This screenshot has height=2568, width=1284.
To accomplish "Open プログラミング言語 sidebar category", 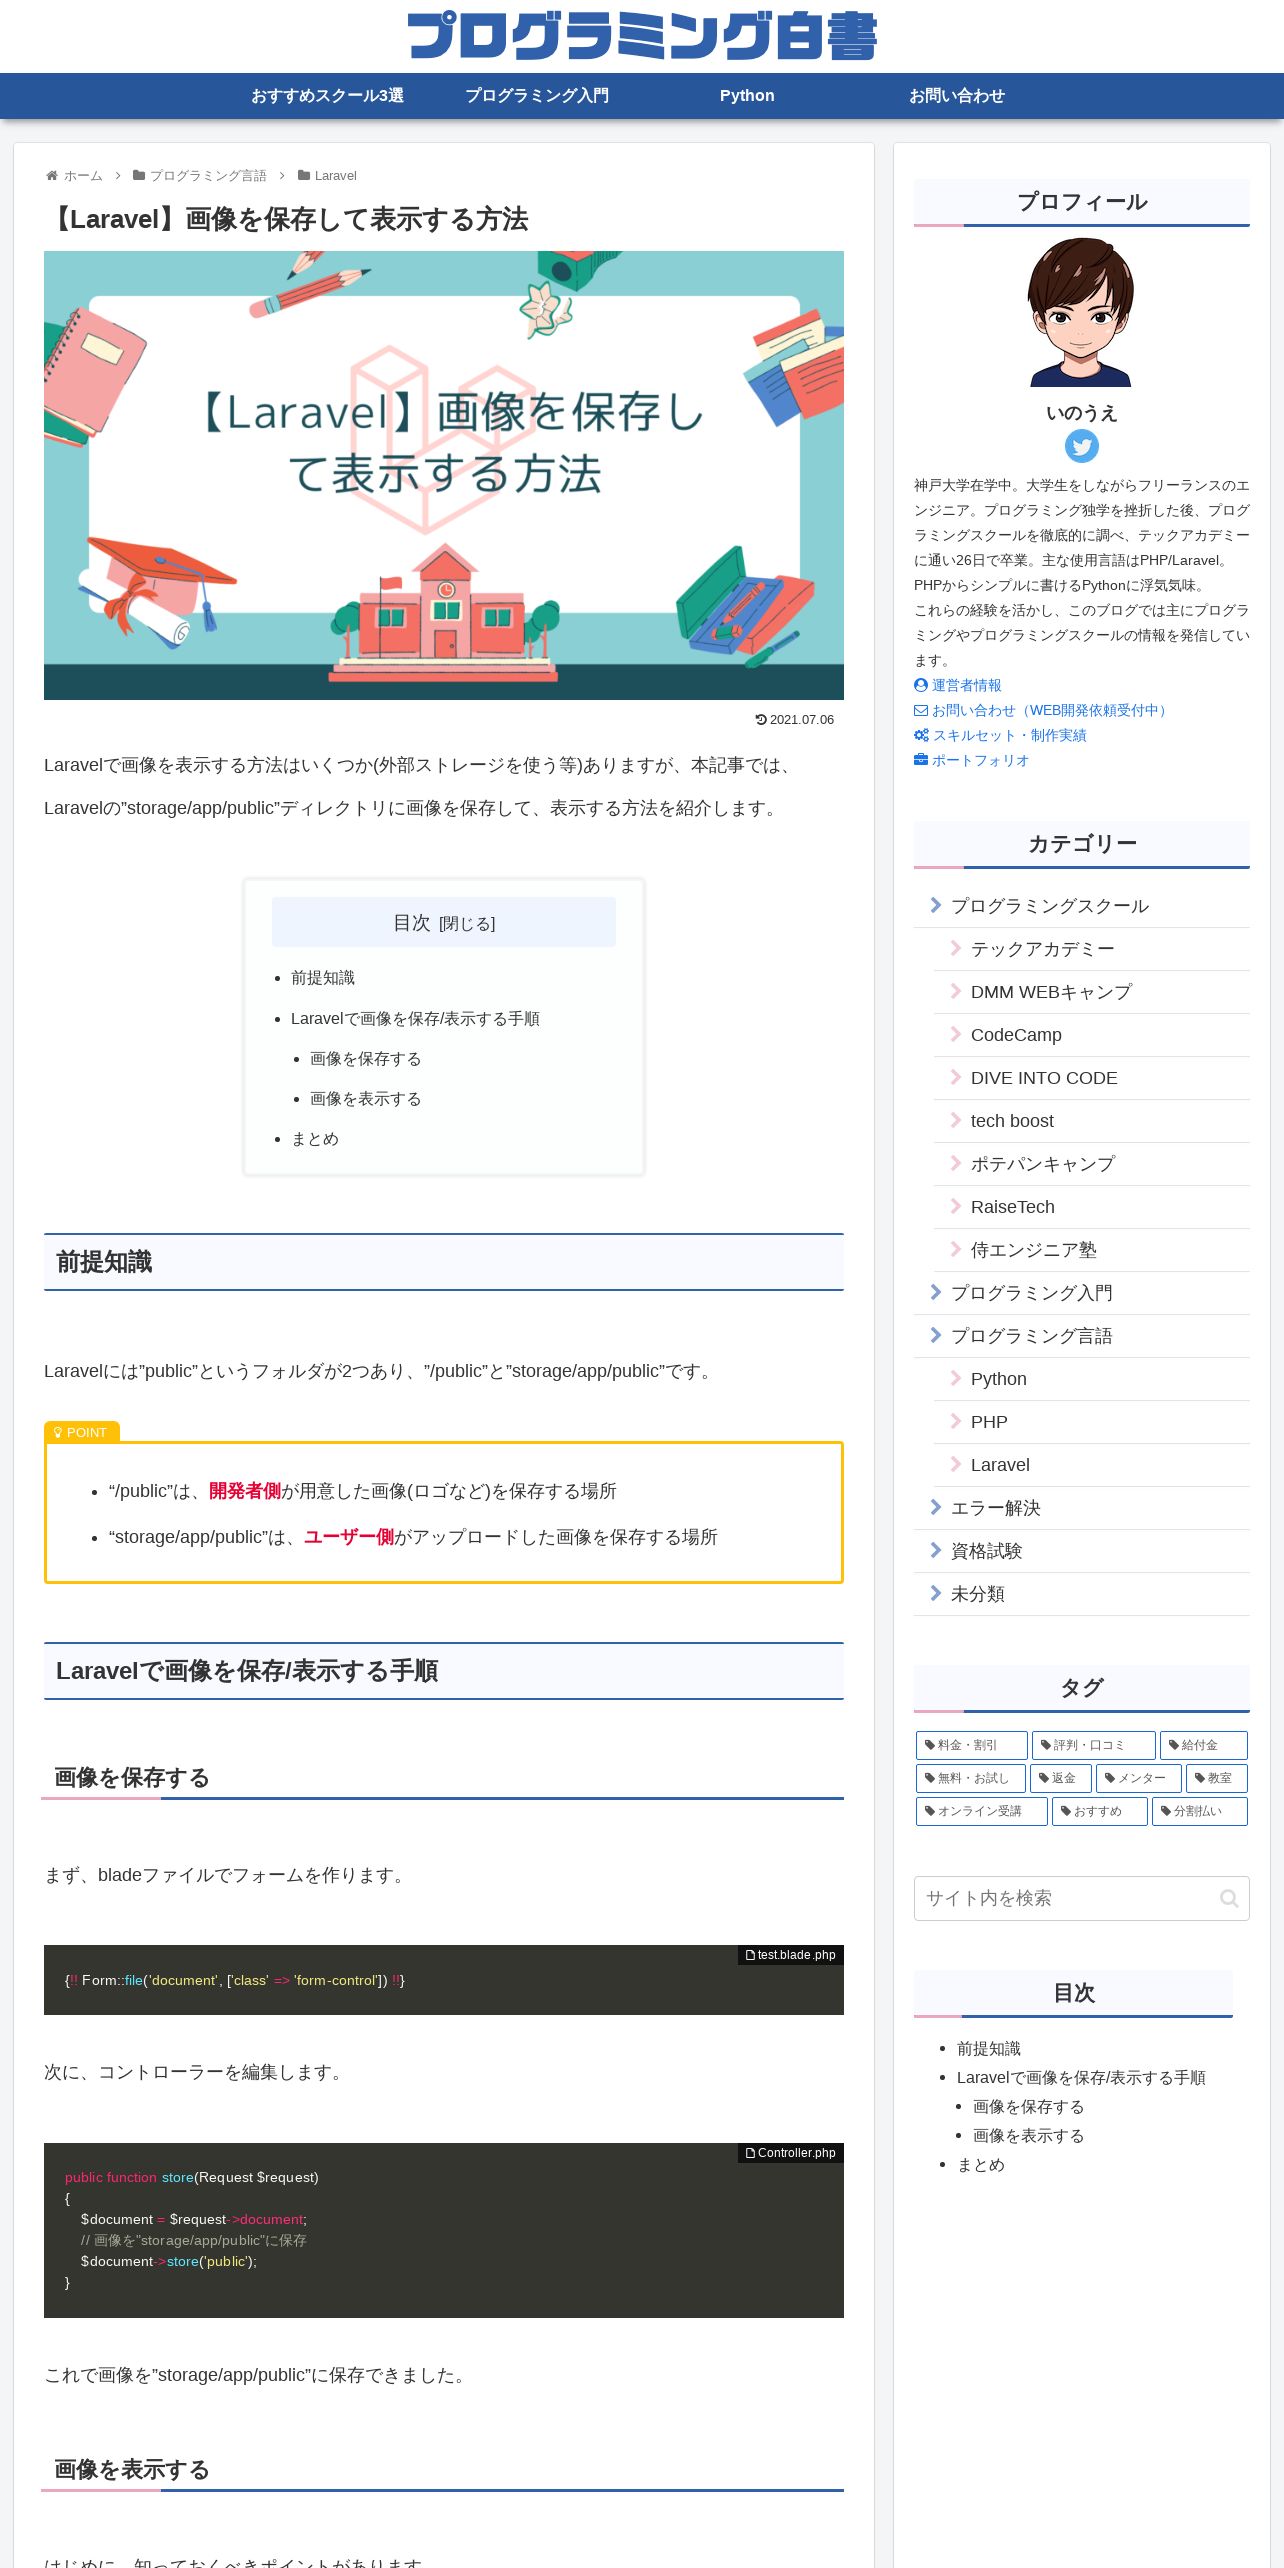I will point(1082,1336).
